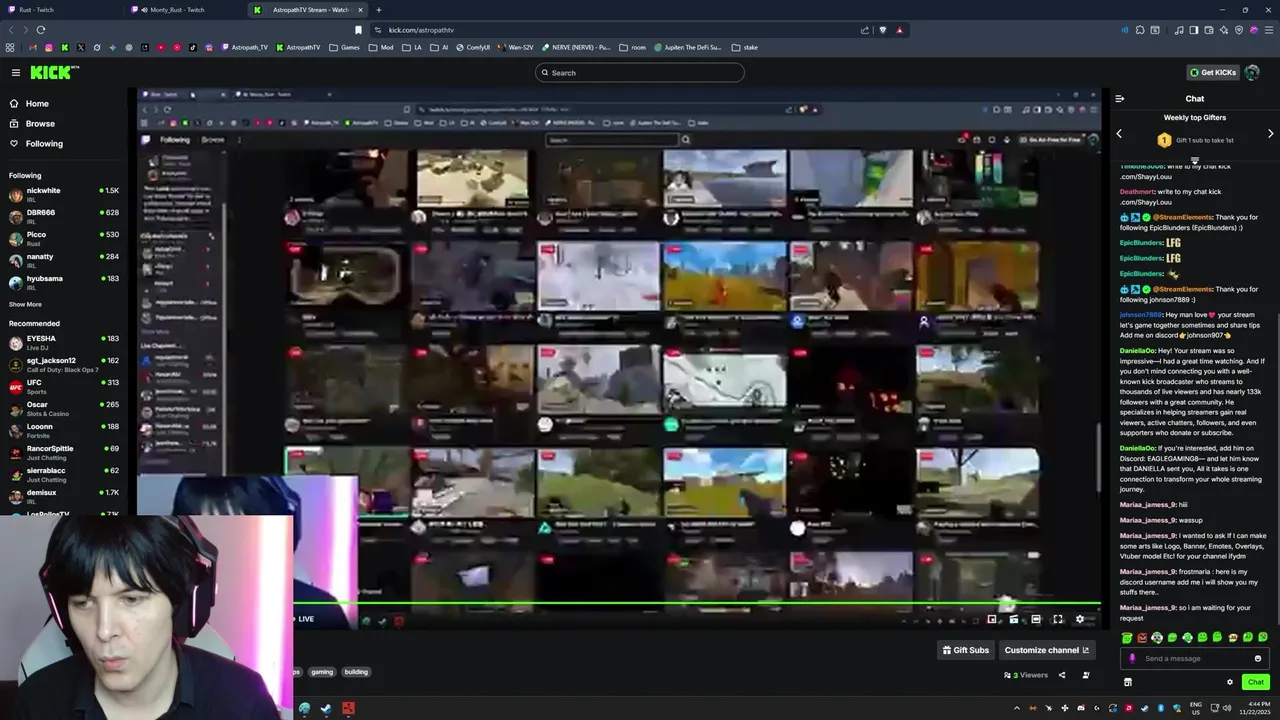1280x720 pixels.
Task: Go to next weekly gifter slide
Action: (x=1271, y=133)
